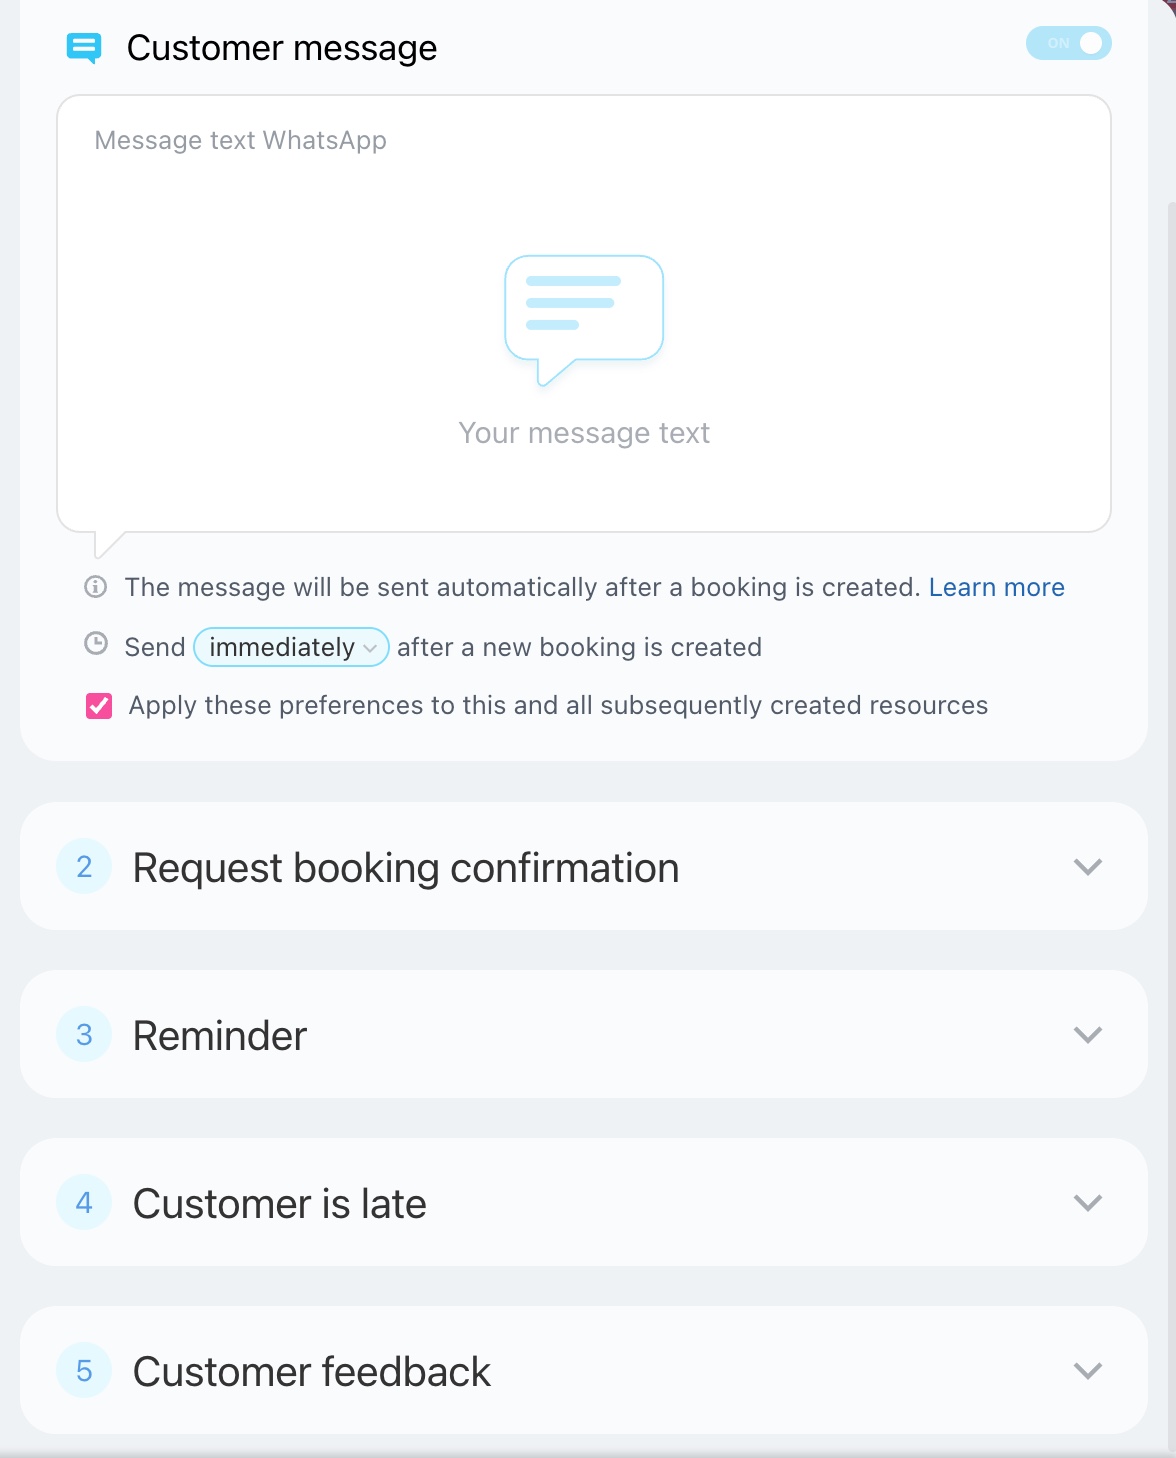Click the Reminder section title
Image resolution: width=1176 pixels, height=1458 pixels.
[x=220, y=1036]
